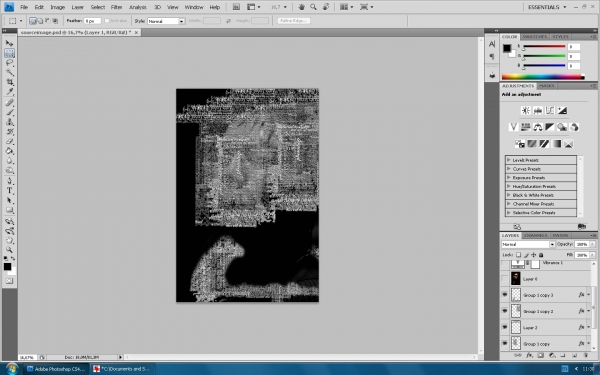Select the Magic Wand tool
600x375 pixels.
pyautogui.click(x=10, y=72)
